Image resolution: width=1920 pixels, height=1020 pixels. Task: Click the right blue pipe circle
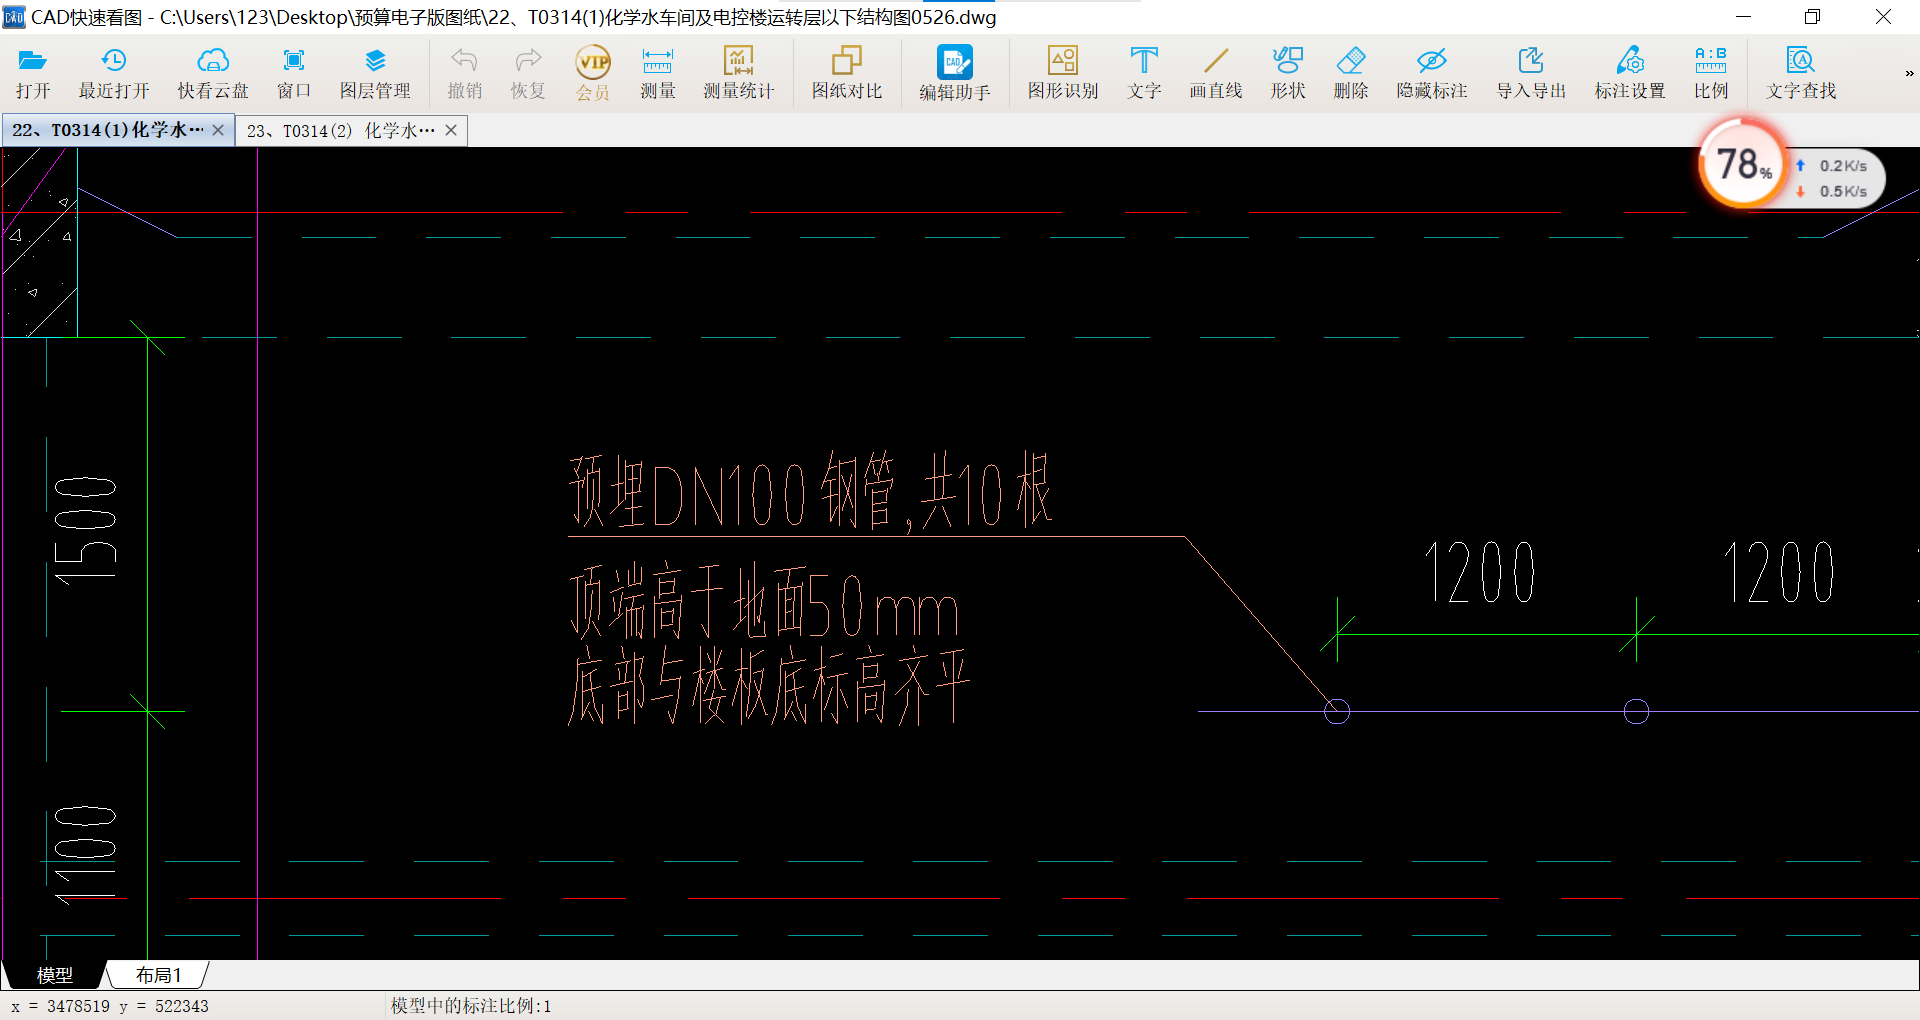pos(1636,711)
